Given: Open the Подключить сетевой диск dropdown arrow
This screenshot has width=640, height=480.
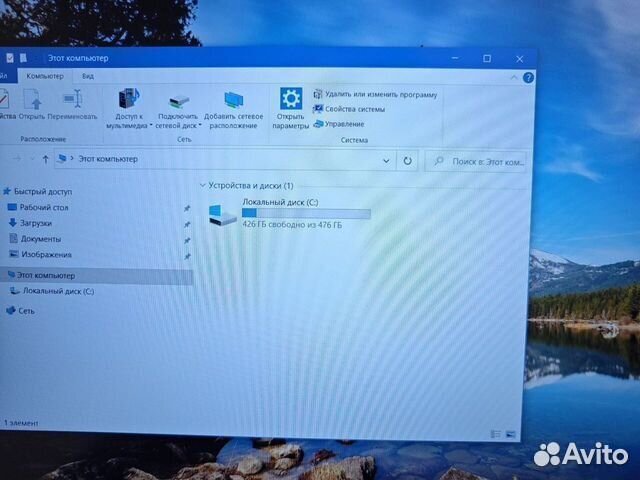Looking at the screenshot, I should click(x=200, y=126).
